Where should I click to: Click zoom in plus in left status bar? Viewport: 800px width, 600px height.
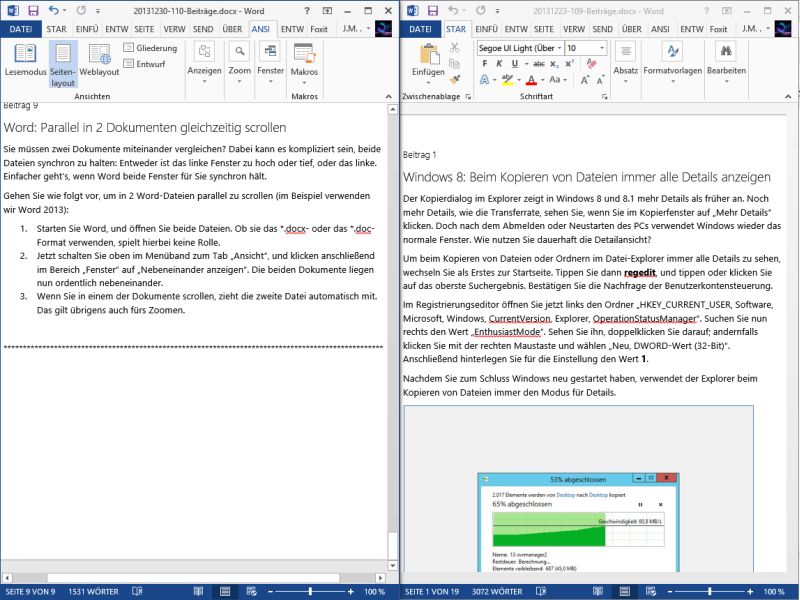(351, 591)
